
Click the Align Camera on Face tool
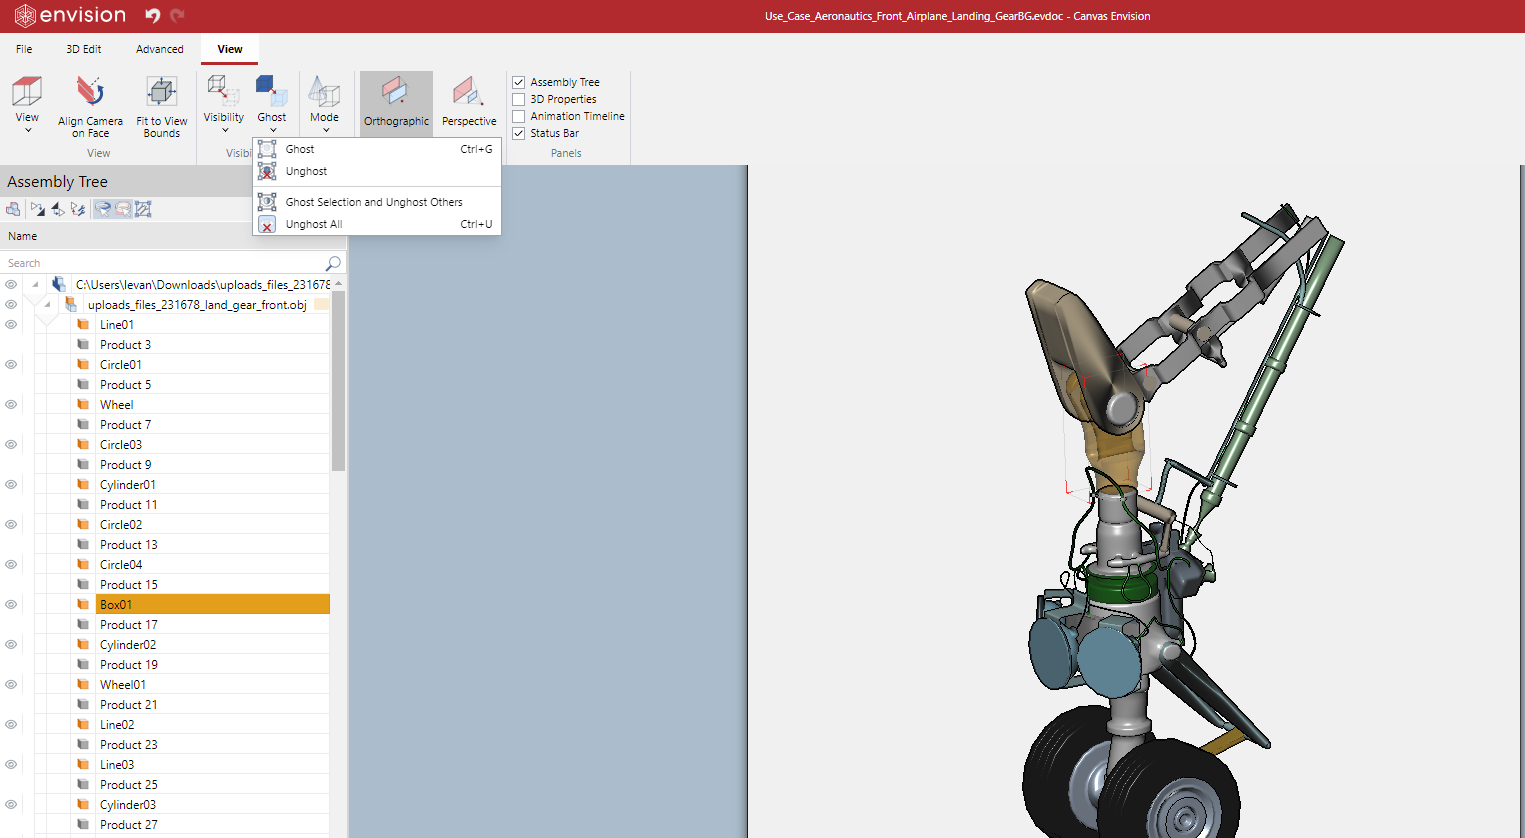click(x=90, y=107)
